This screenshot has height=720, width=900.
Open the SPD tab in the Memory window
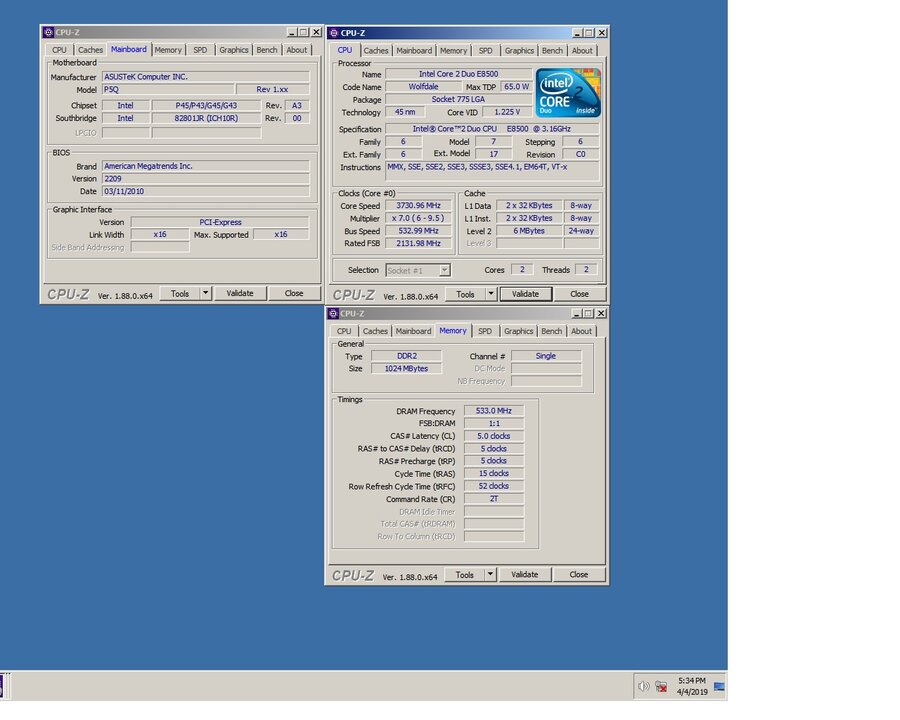click(485, 331)
